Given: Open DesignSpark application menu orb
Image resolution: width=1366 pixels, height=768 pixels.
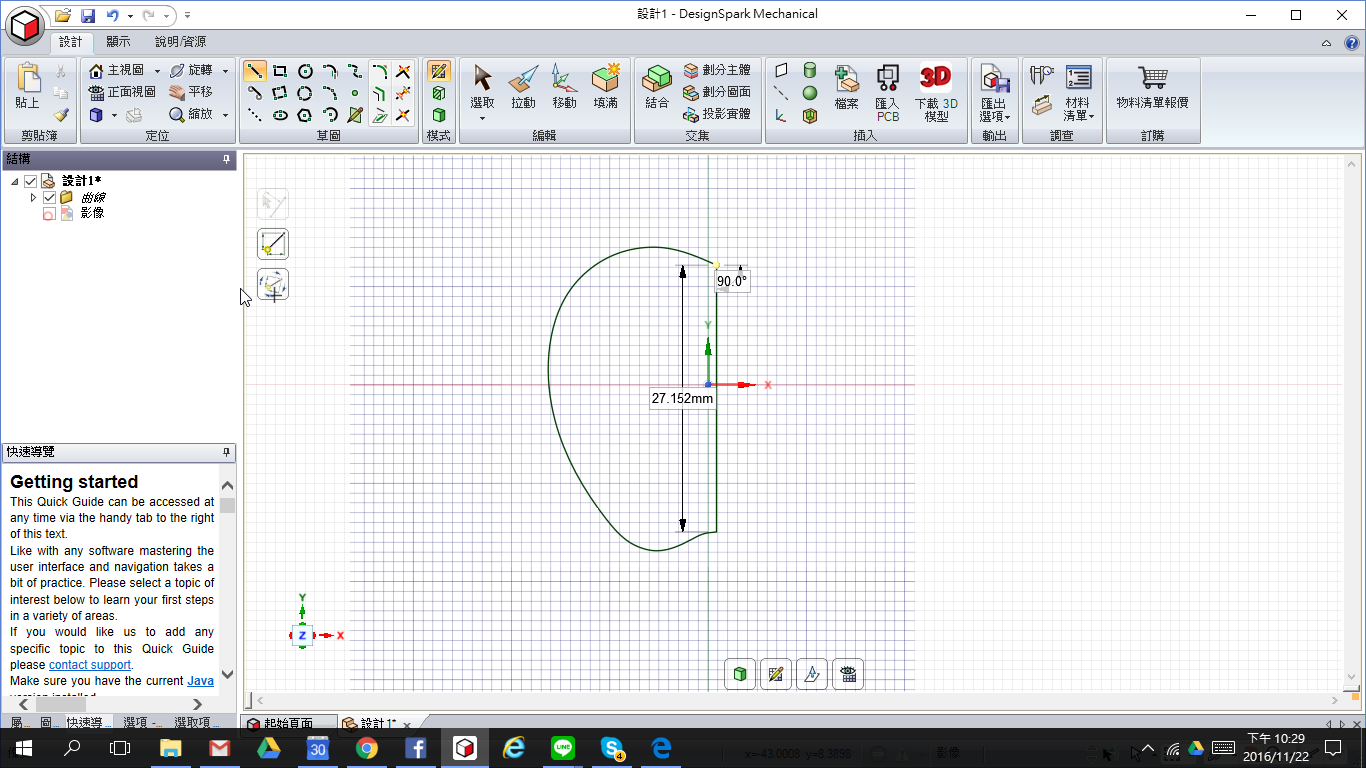Looking at the screenshot, I should pyautogui.click(x=25, y=24).
